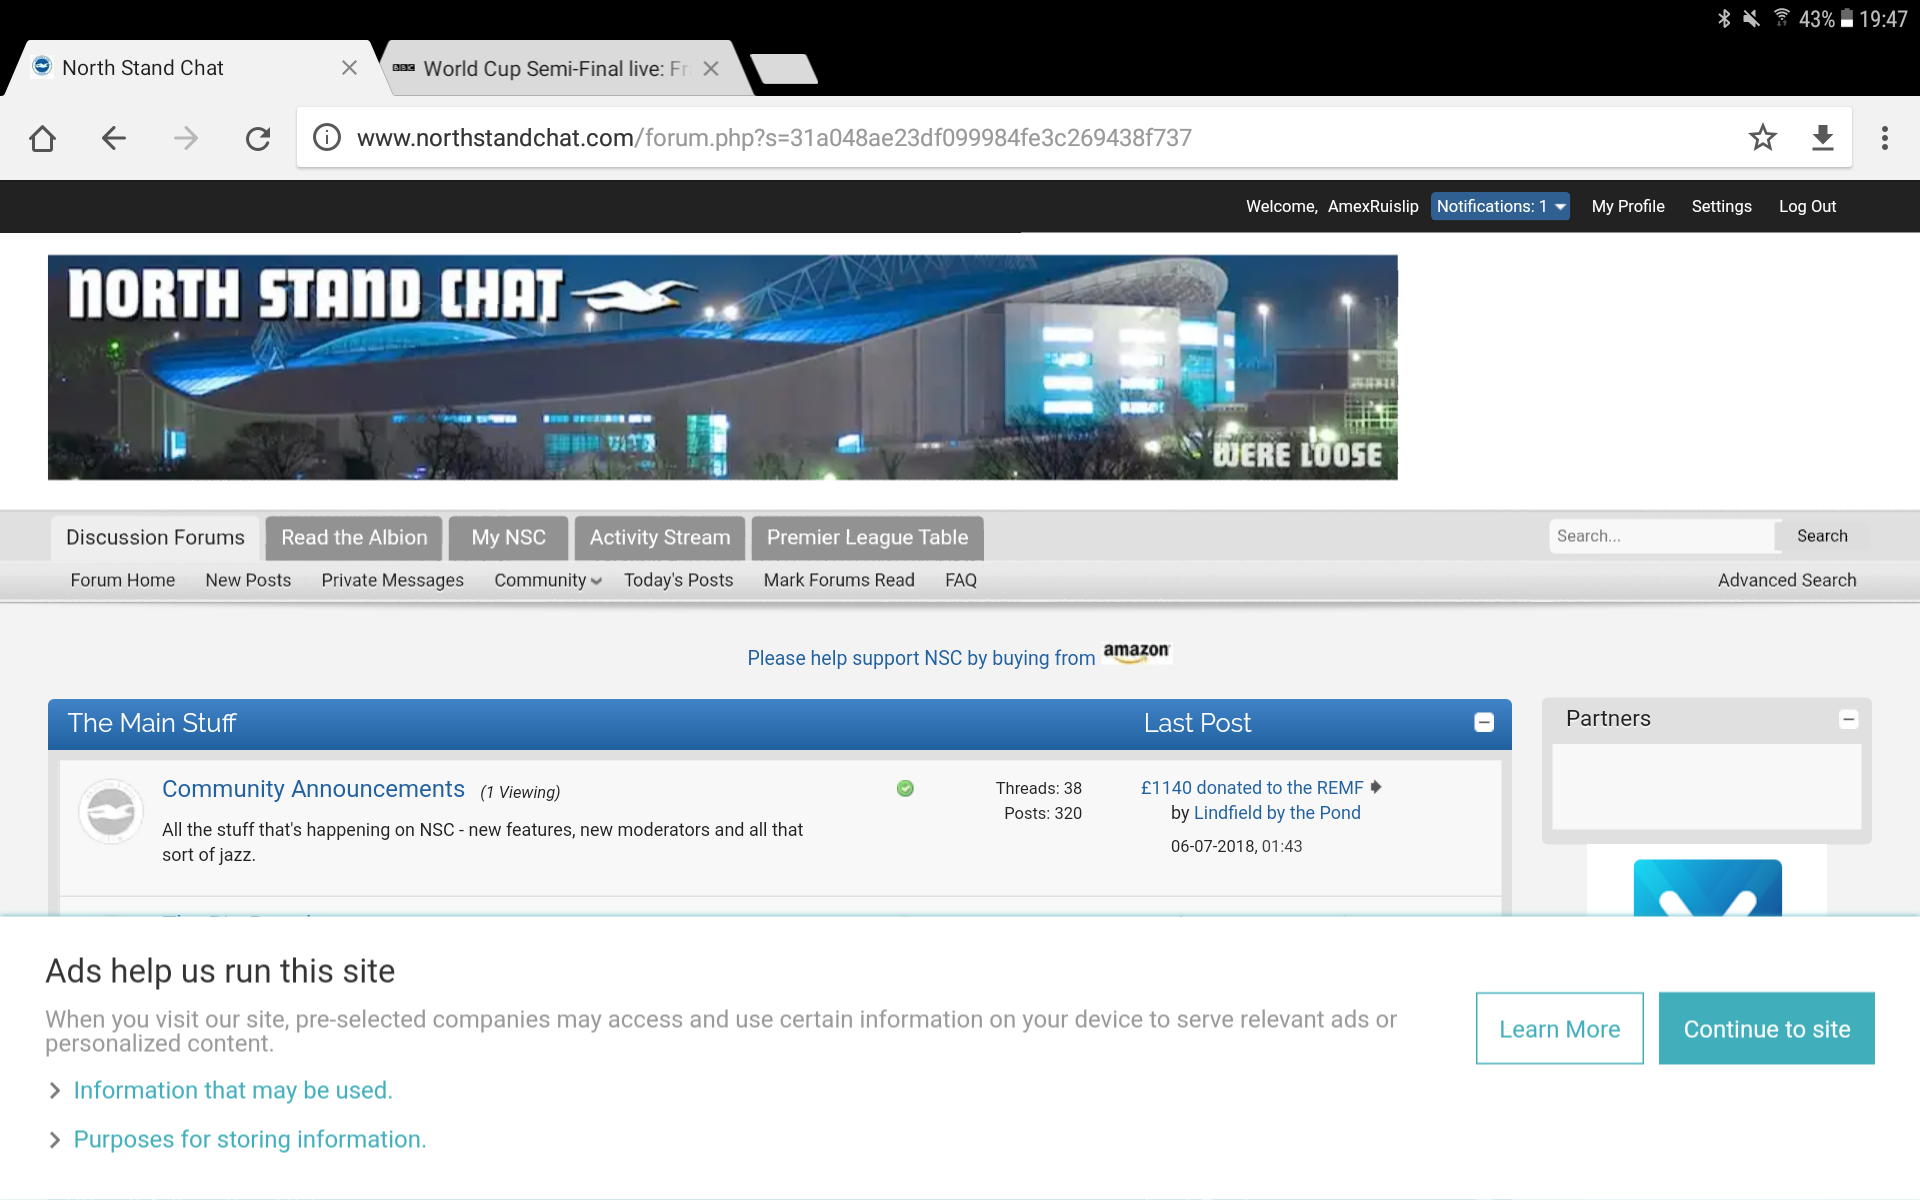The width and height of the screenshot is (1920, 1200).
Task: Switch to the World Cup Semi-Final live tab
Action: point(555,68)
